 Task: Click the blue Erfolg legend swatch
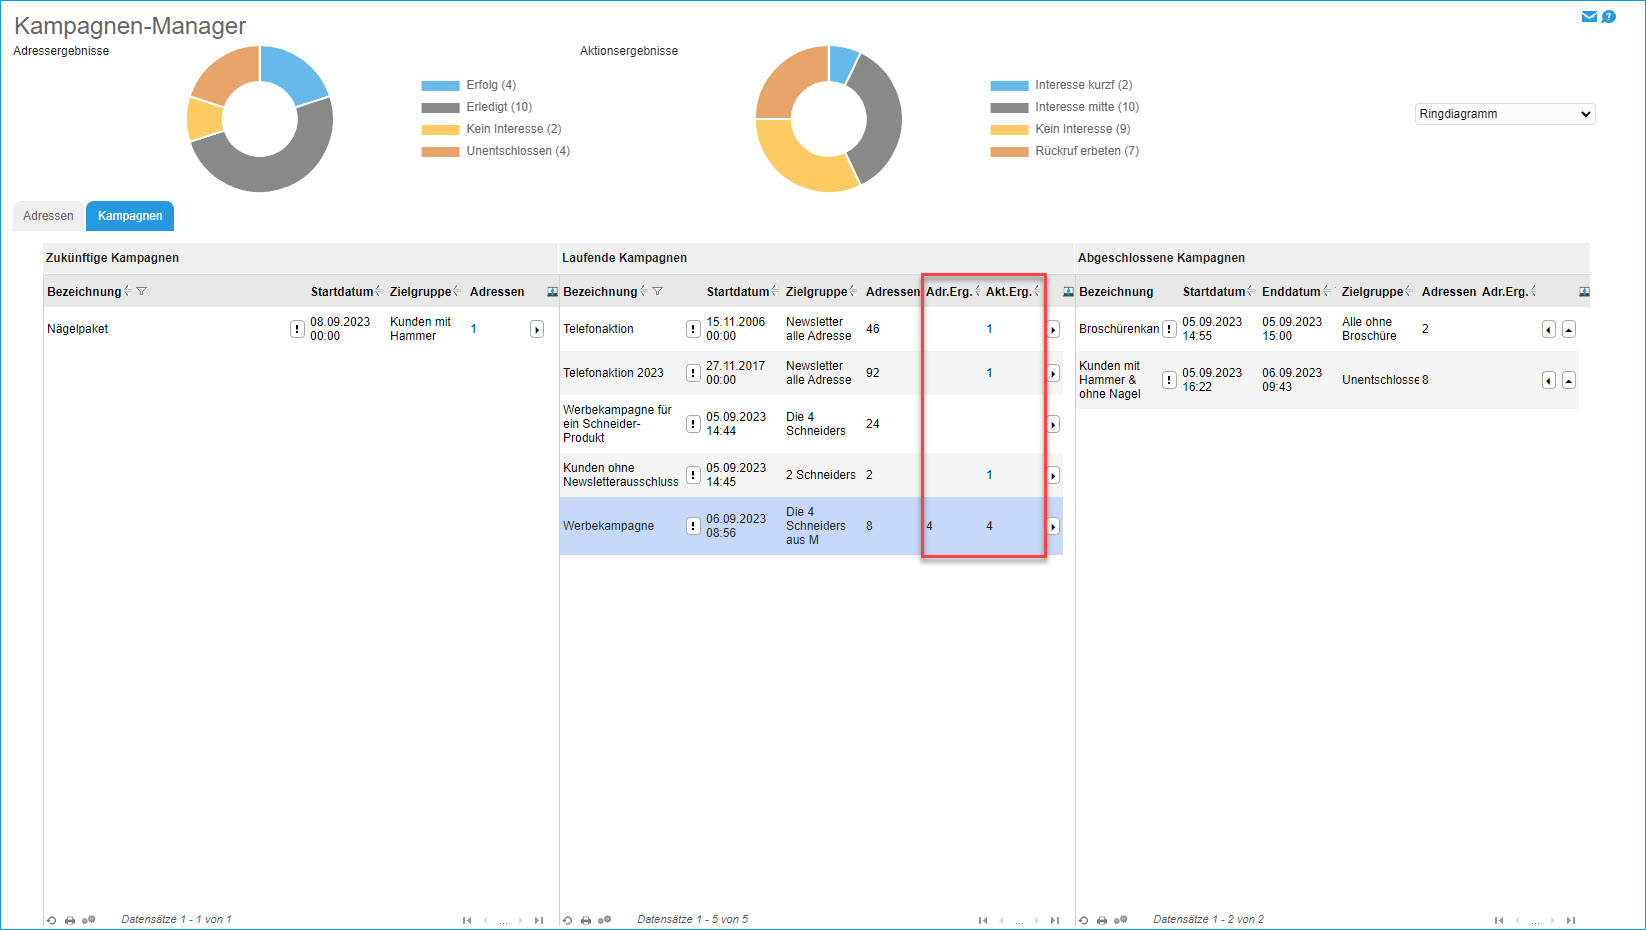coord(440,86)
